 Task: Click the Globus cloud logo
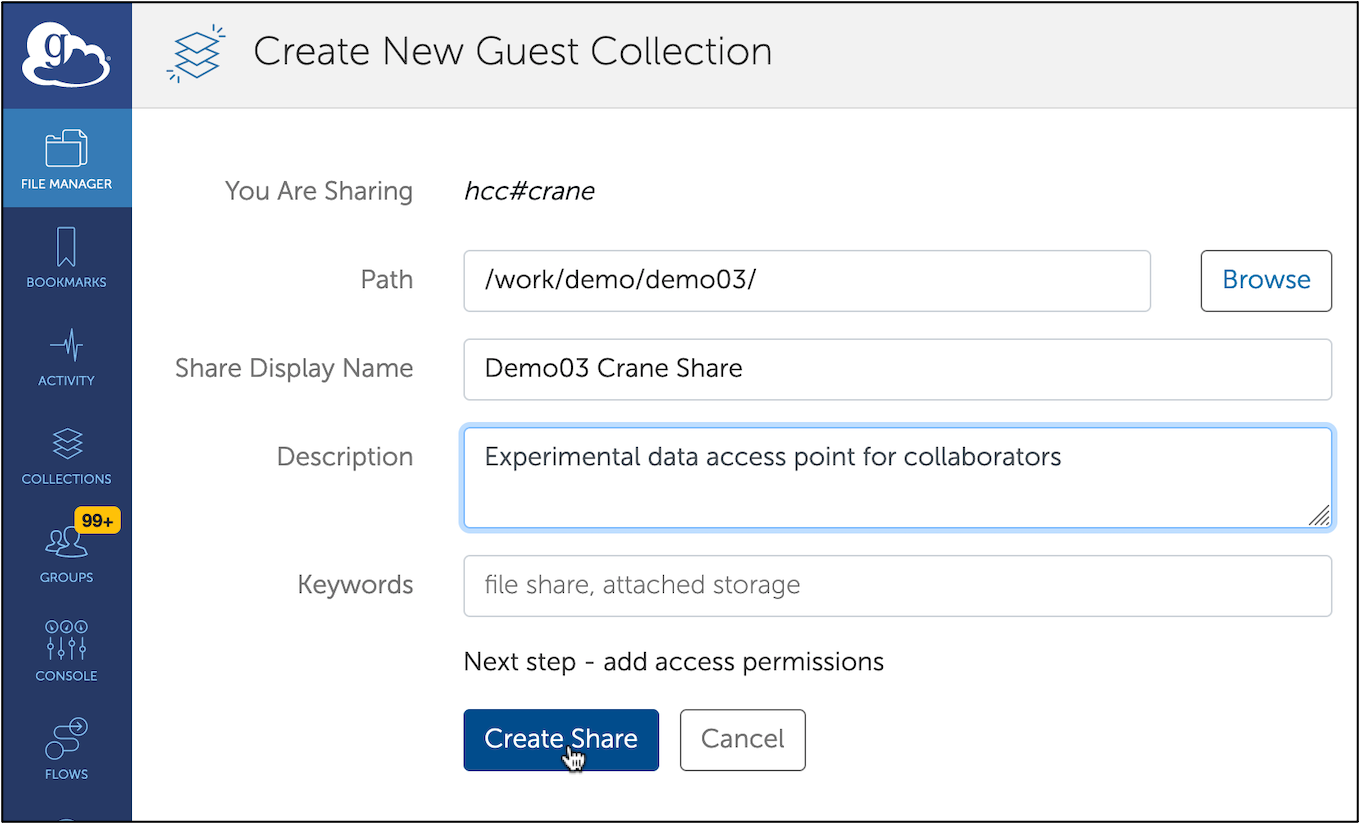click(66, 56)
